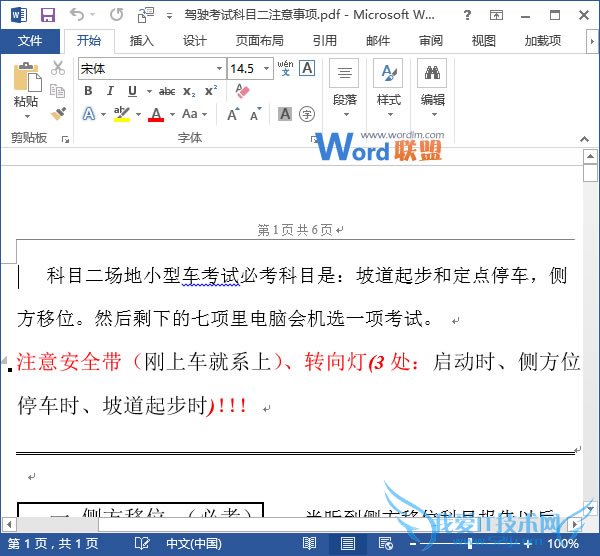Redo the last action
The width and height of the screenshot is (600, 556).
tap(116, 15)
